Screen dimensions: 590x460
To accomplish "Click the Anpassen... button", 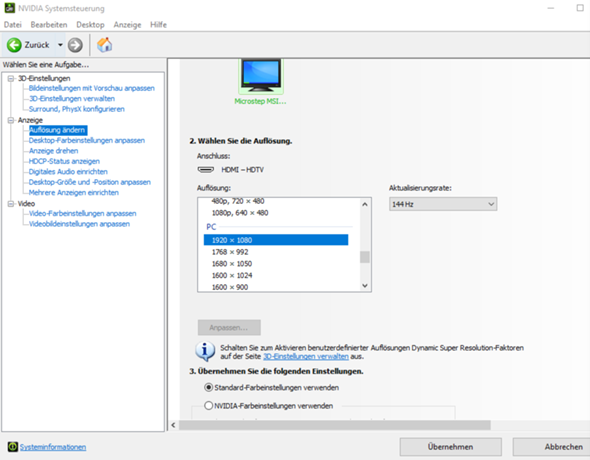I will 229,328.
